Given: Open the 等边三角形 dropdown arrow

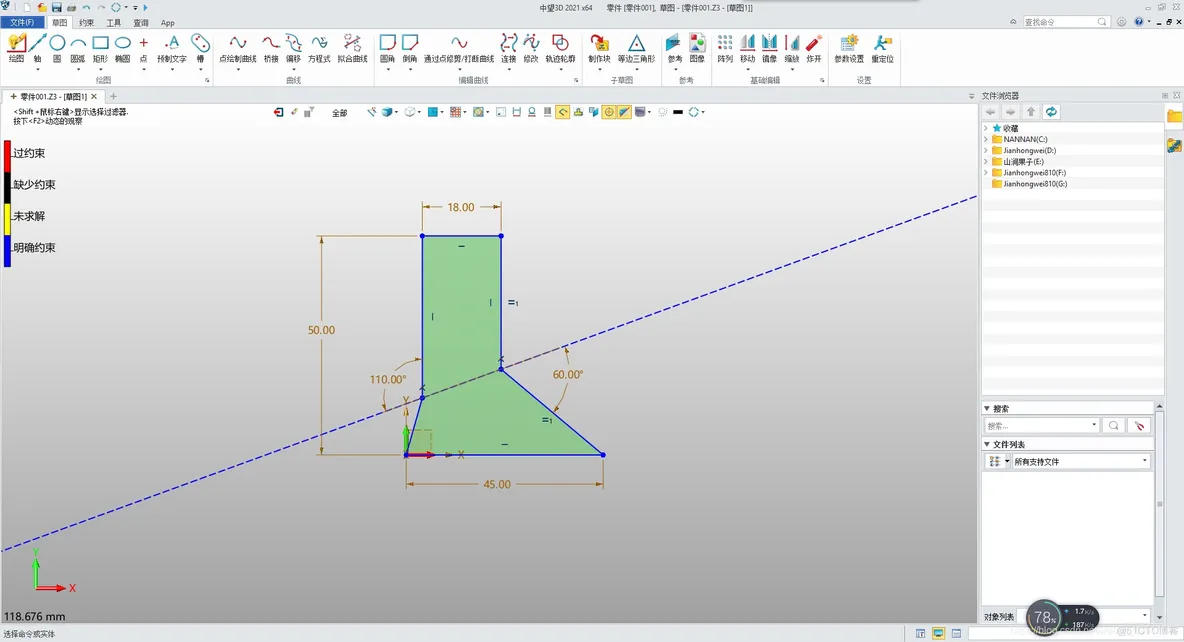Looking at the screenshot, I should tap(637, 69).
